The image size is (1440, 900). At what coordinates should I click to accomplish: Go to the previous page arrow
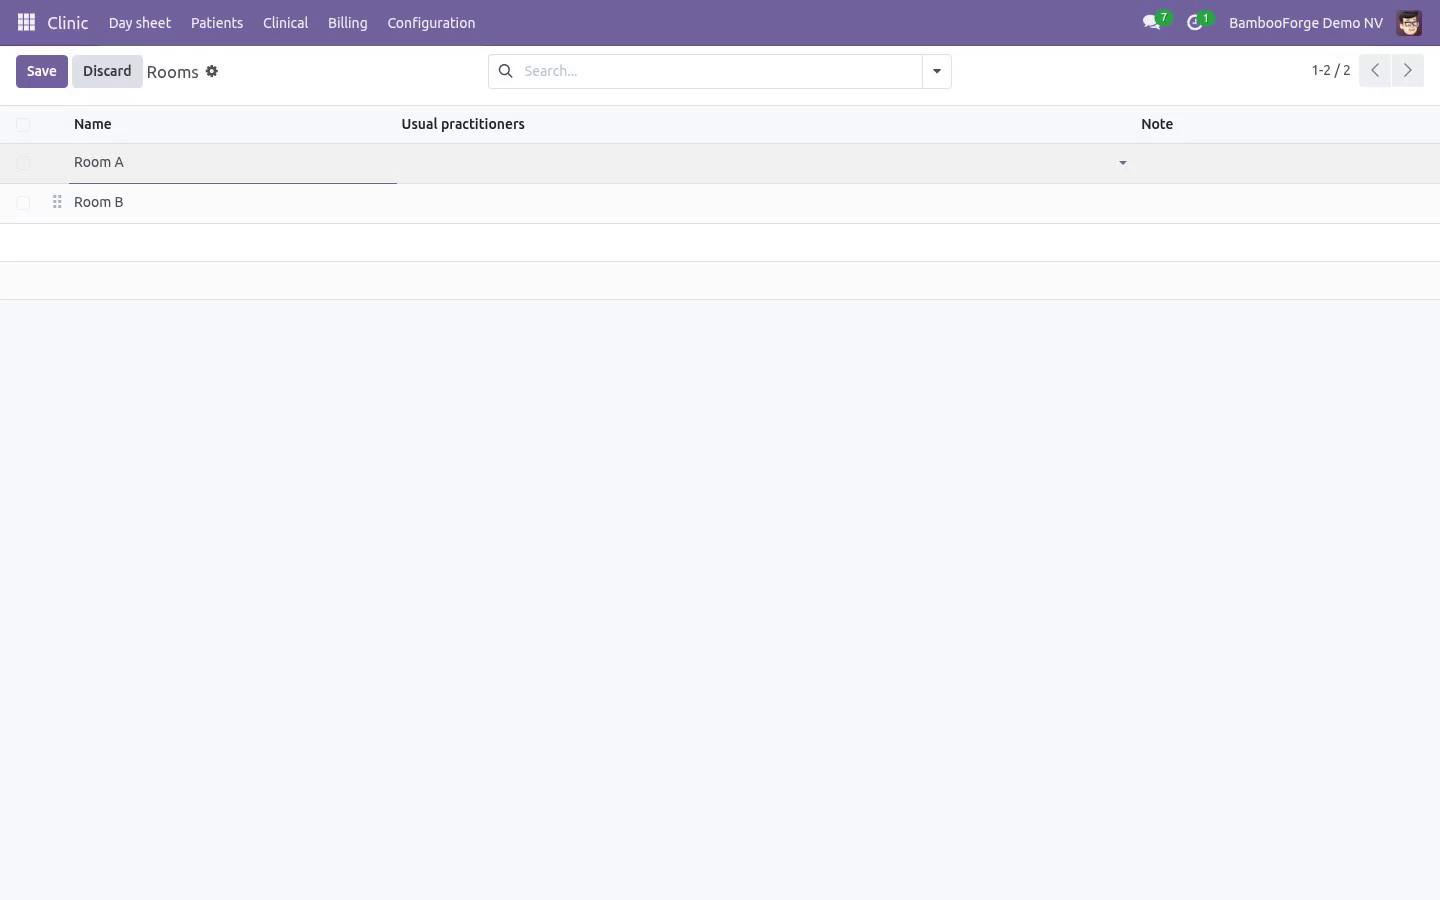(x=1375, y=71)
